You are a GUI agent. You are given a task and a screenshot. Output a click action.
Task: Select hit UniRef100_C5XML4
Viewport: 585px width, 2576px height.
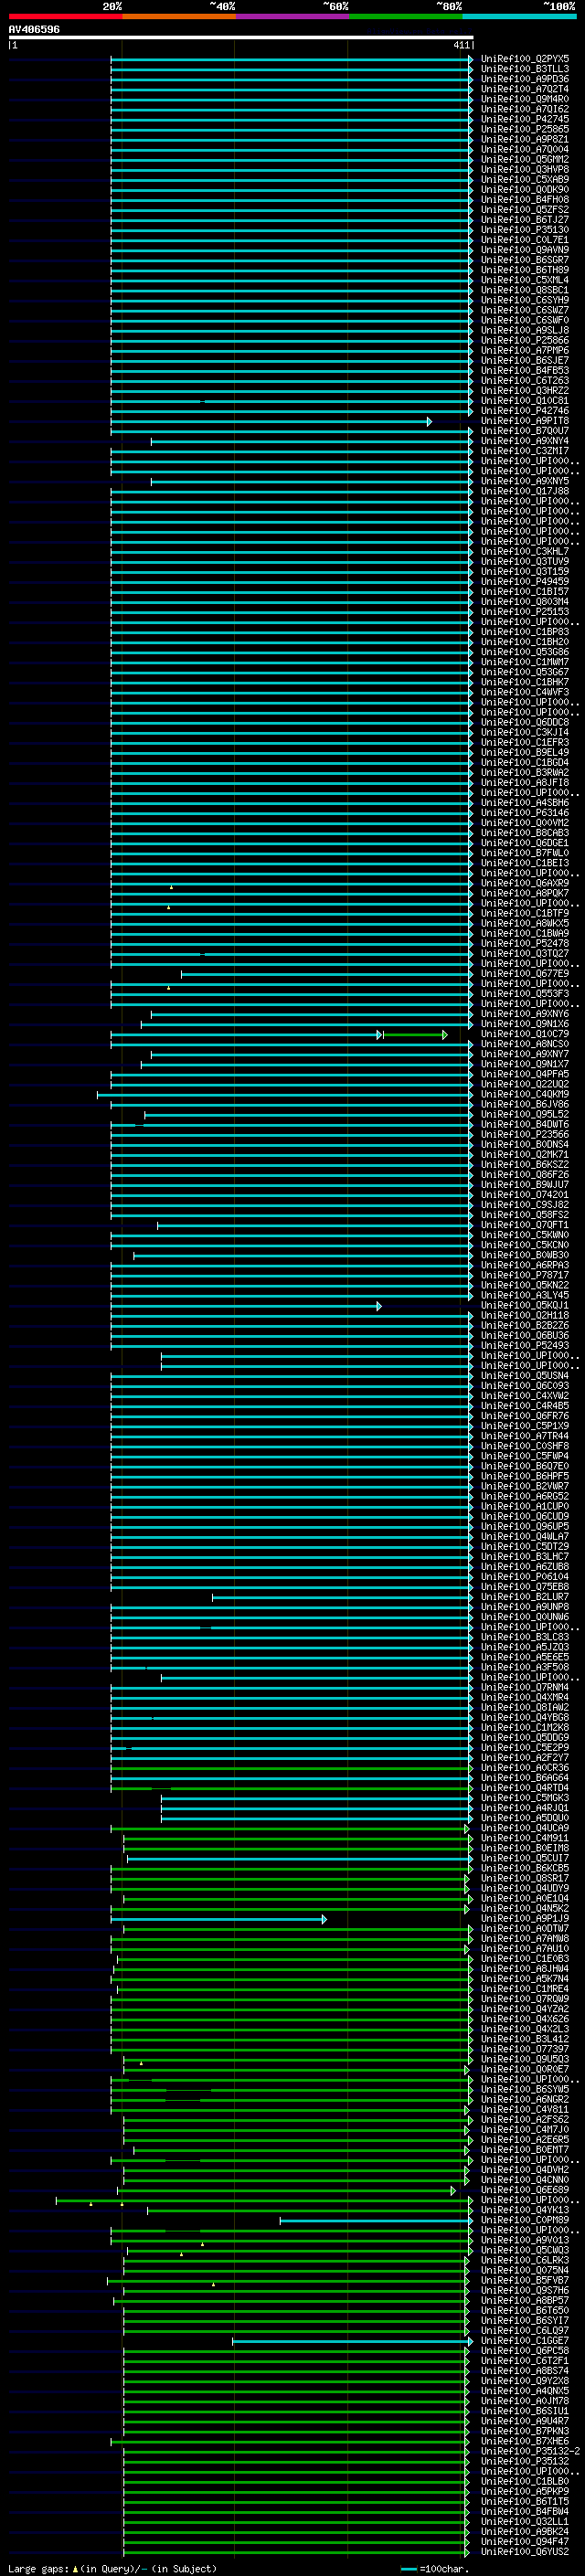click(x=525, y=280)
